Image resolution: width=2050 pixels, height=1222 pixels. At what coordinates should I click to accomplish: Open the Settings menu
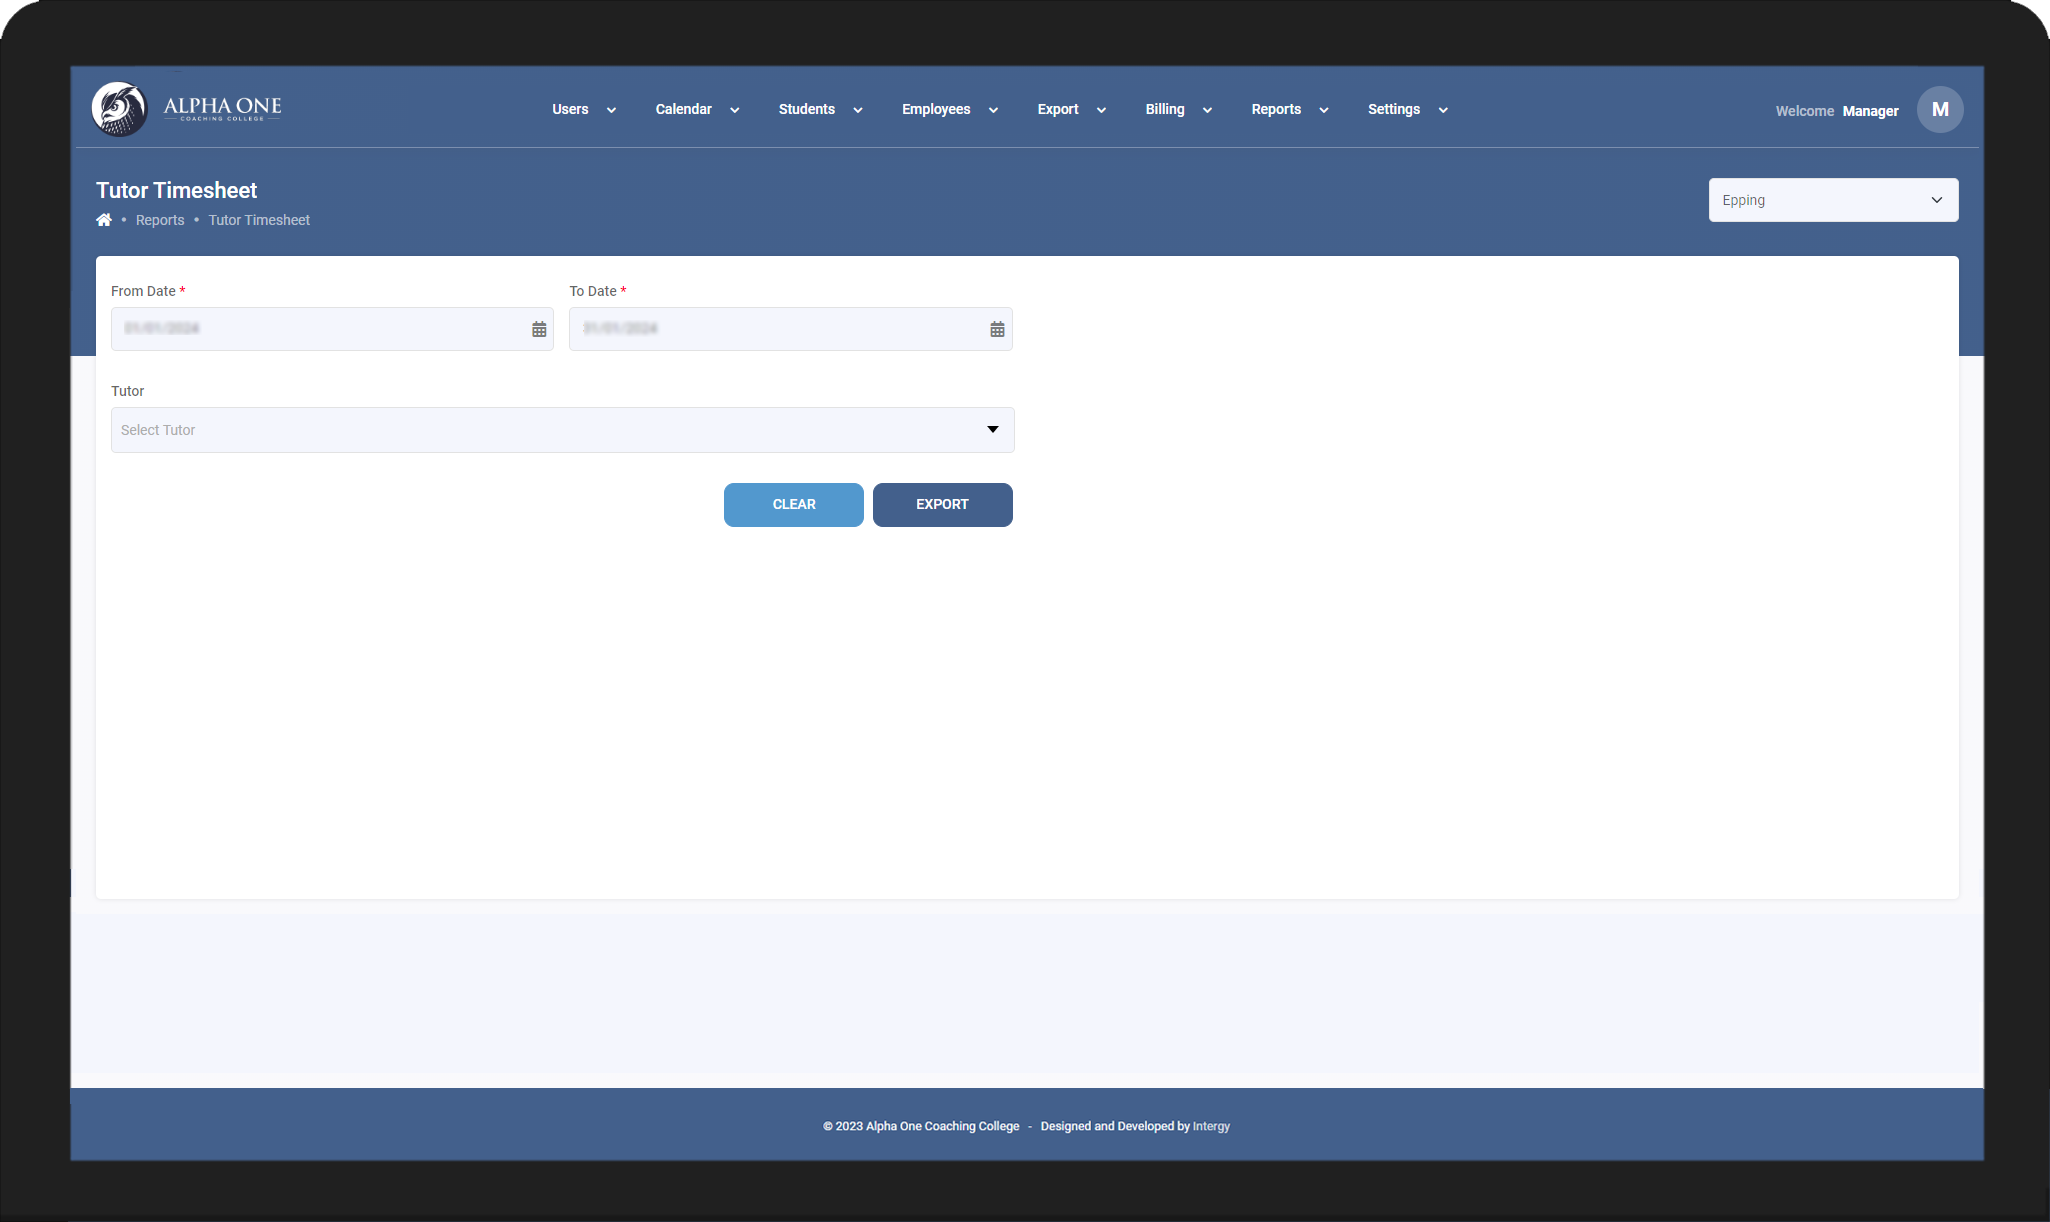pyautogui.click(x=1394, y=109)
